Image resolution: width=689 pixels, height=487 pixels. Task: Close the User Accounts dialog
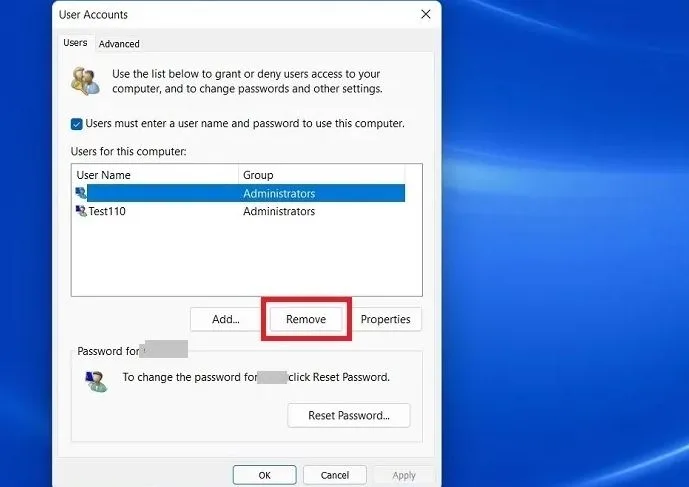coord(425,14)
